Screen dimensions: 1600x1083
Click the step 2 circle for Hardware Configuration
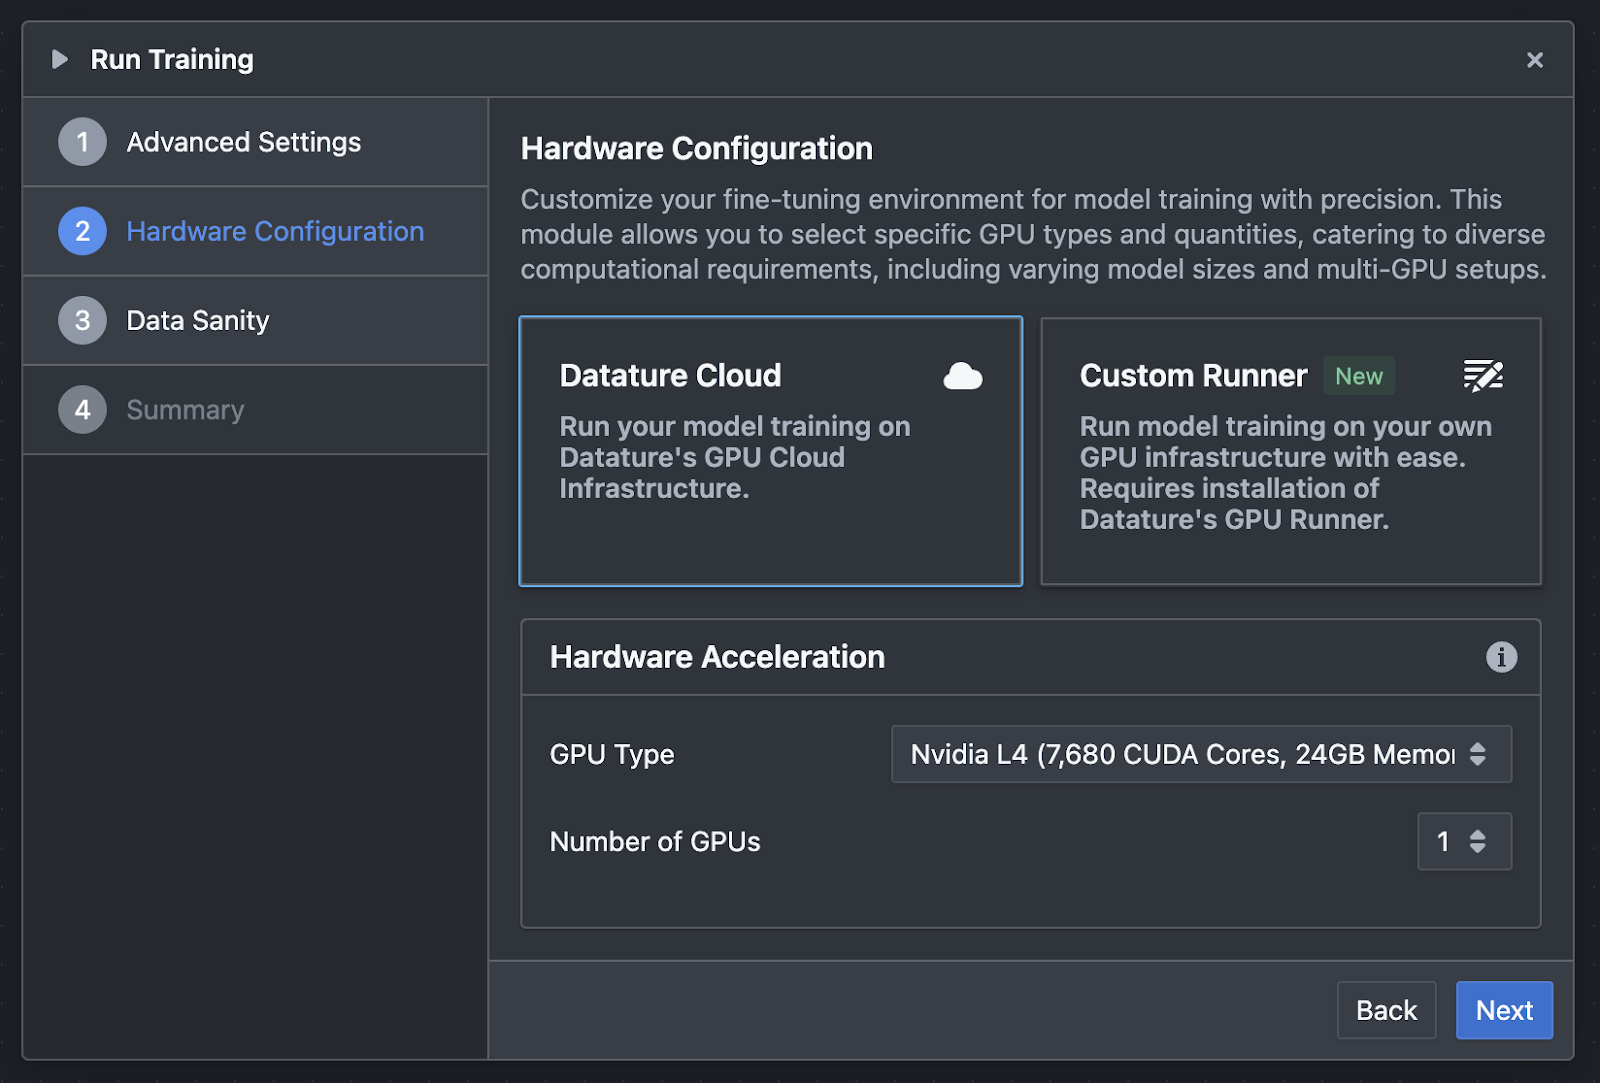(81, 231)
